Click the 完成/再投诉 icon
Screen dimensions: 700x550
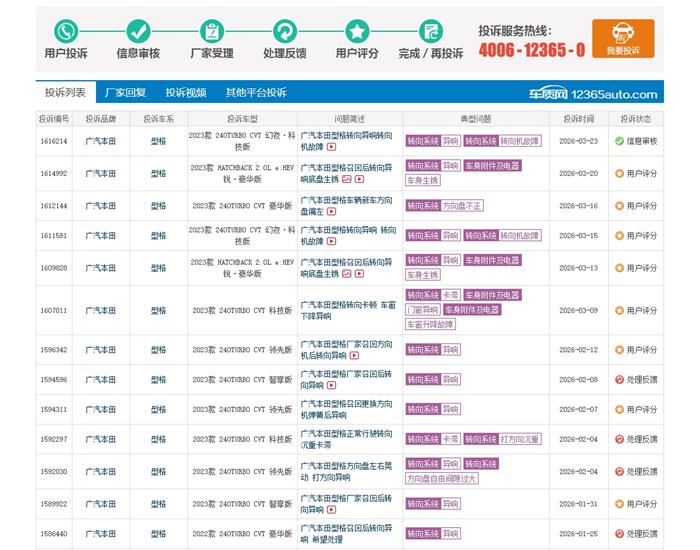point(430,31)
